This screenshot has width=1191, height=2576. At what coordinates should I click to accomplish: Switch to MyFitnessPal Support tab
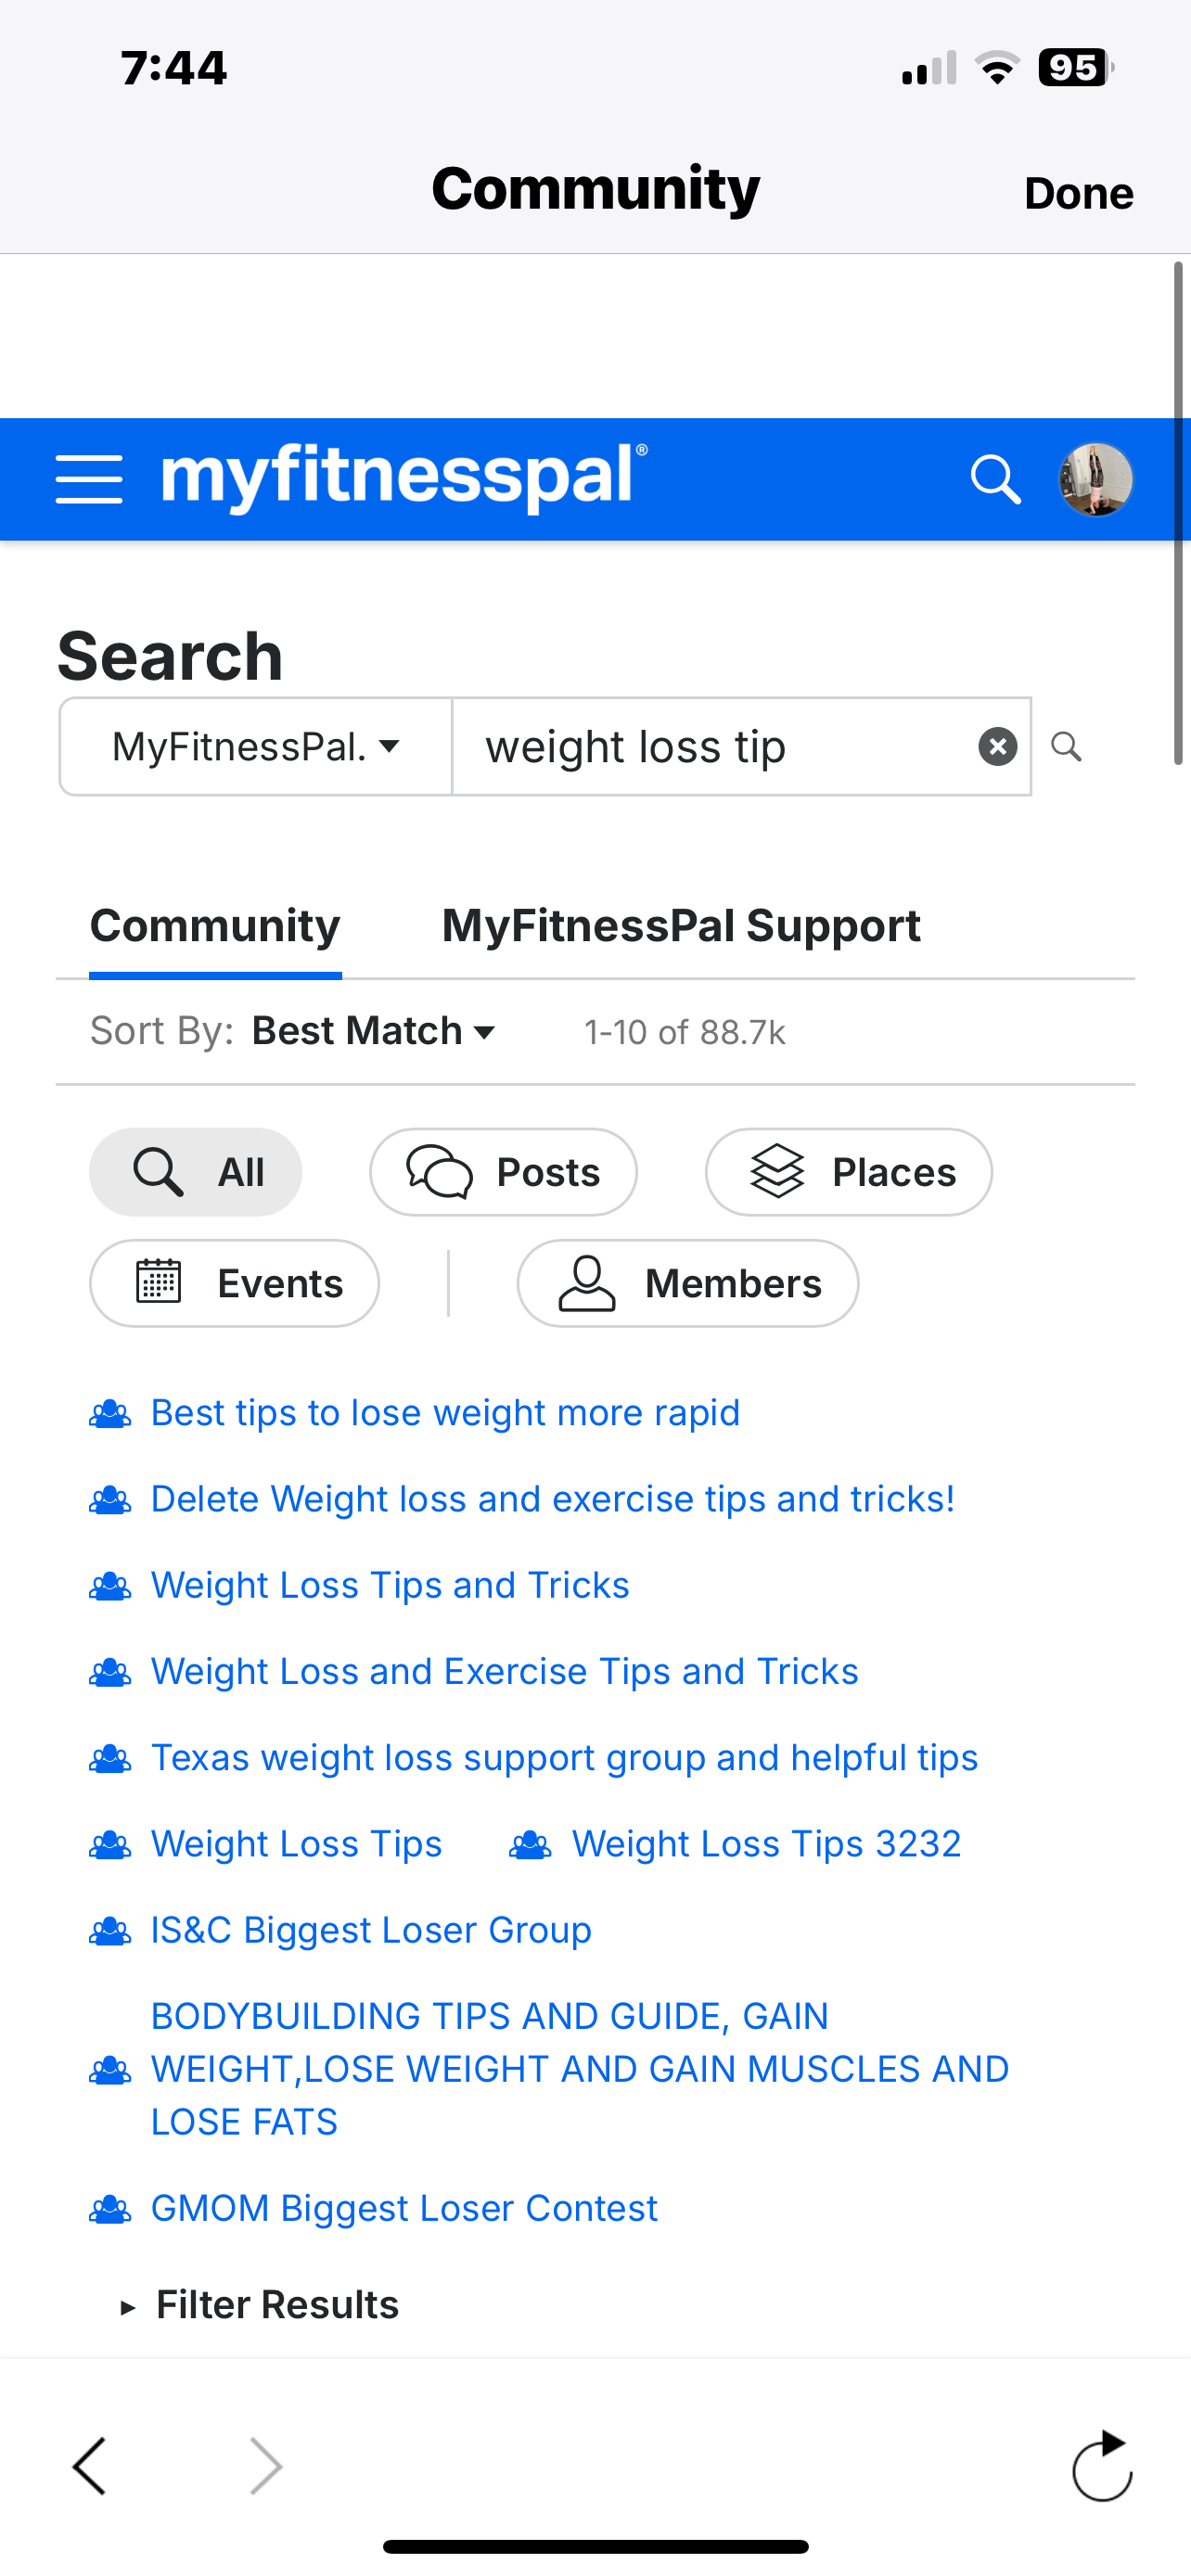[x=681, y=926]
